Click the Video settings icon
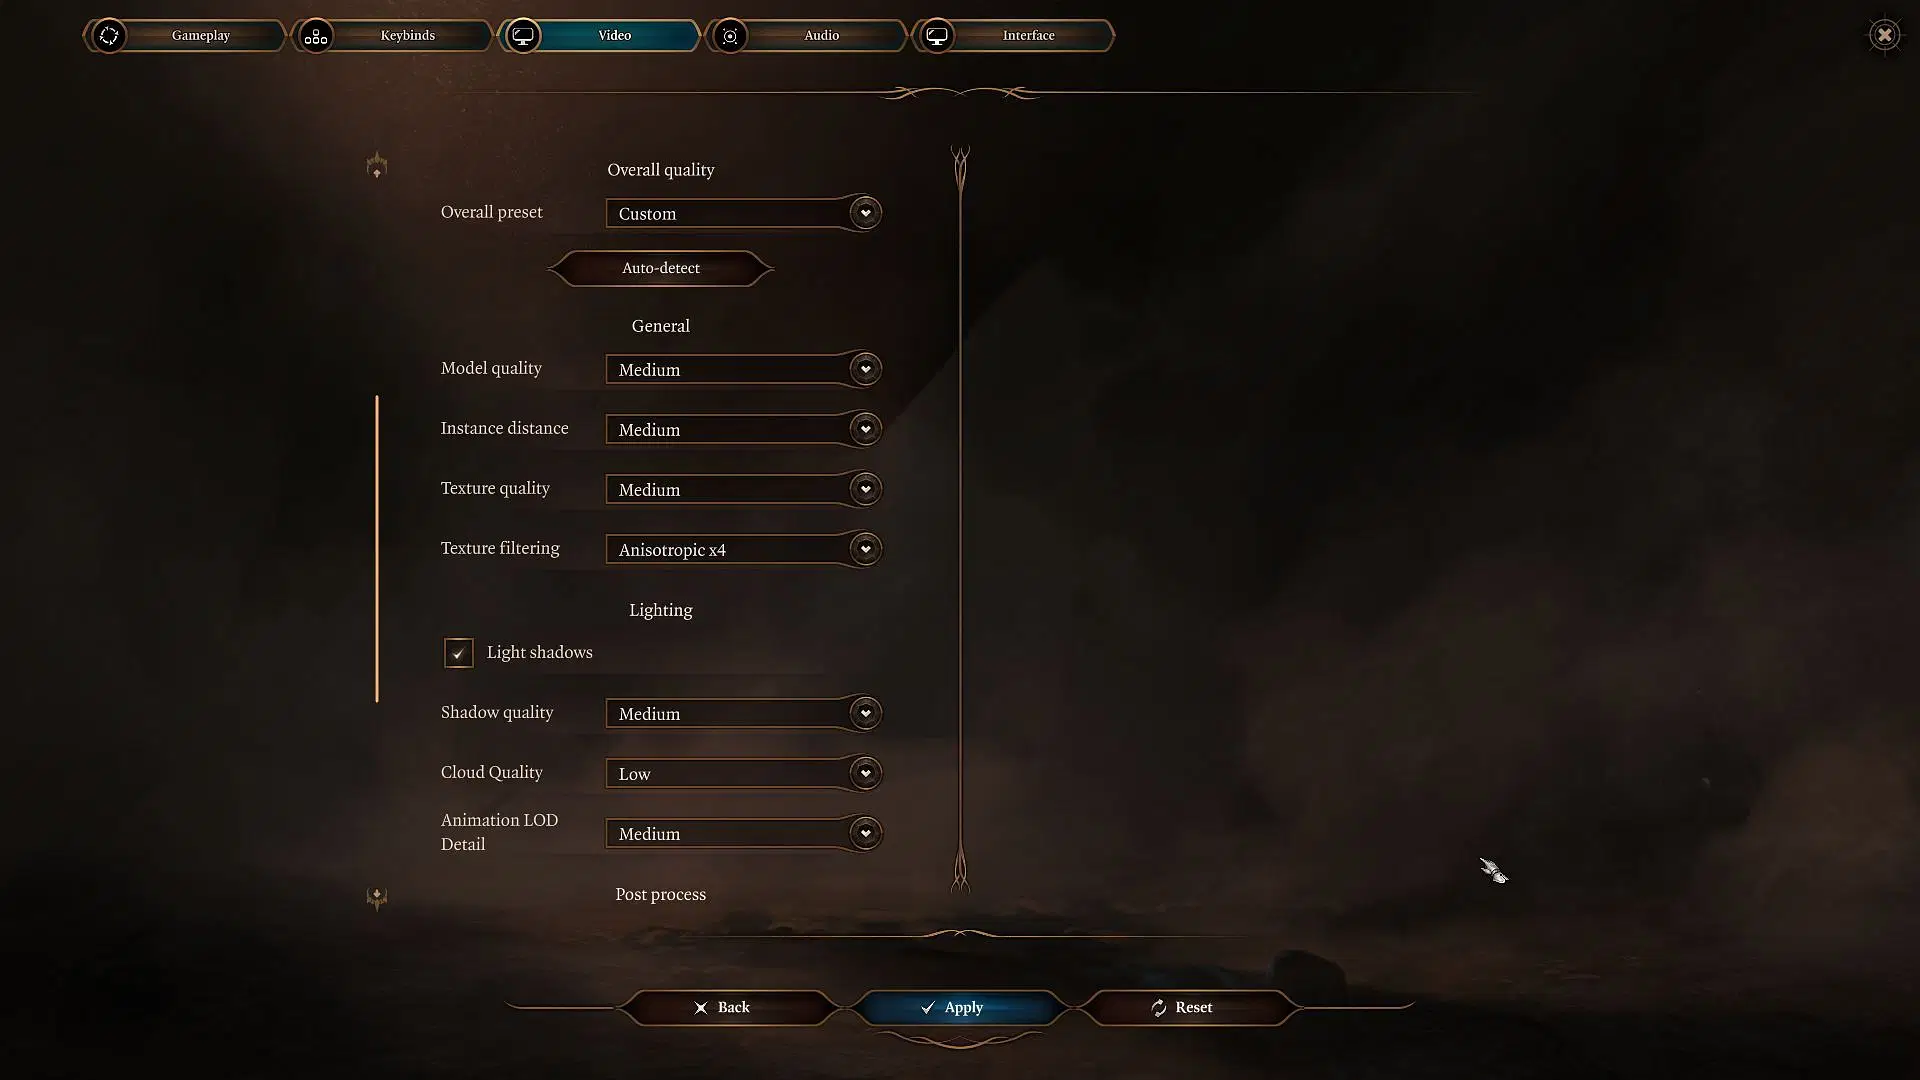This screenshot has height=1080, width=1920. (524, 34)
